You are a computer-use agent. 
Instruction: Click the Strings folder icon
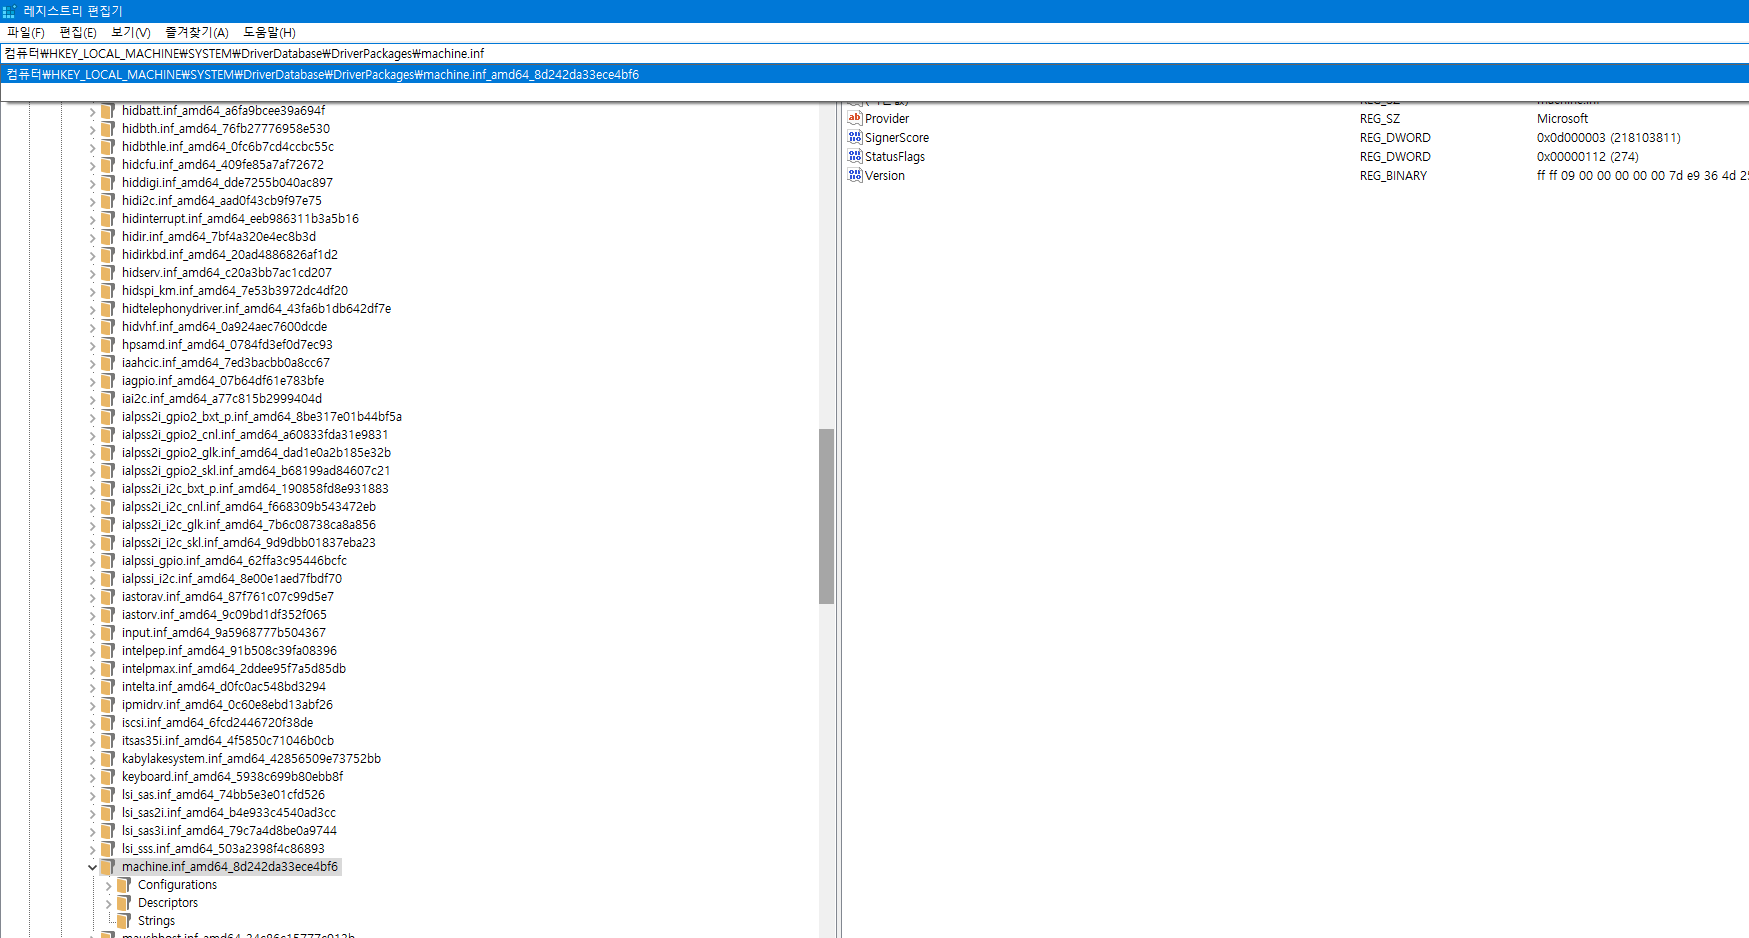point(124,921)
